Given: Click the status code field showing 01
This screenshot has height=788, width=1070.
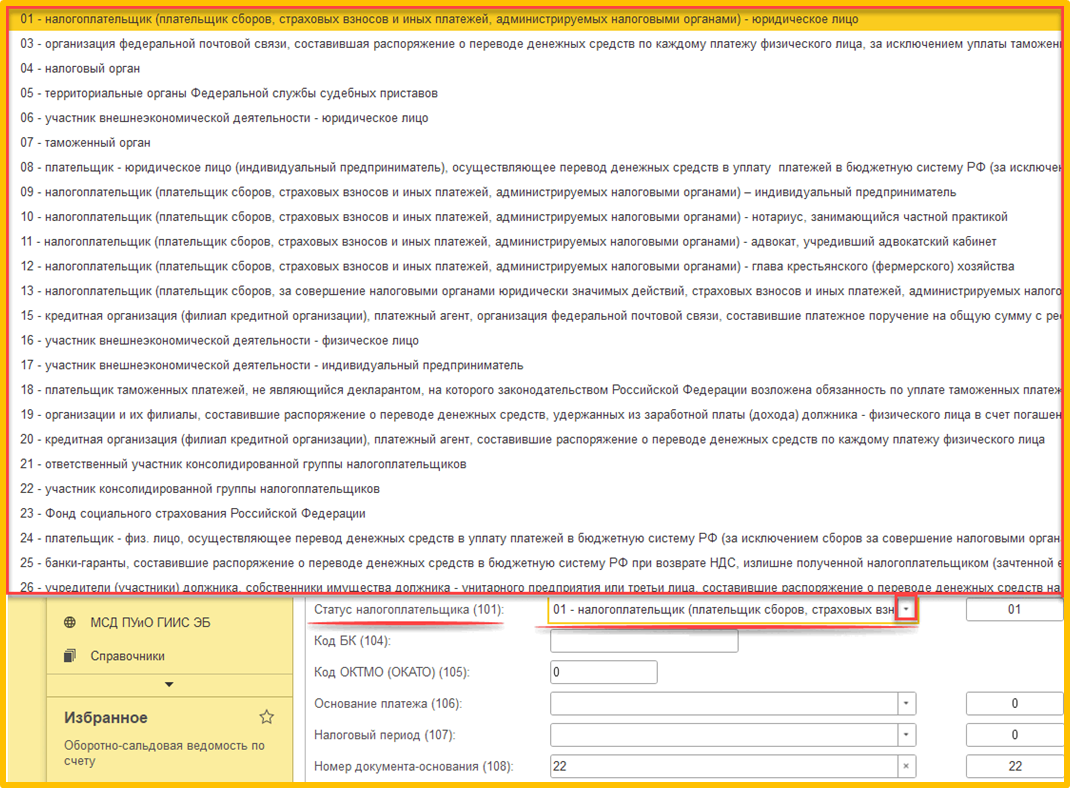Looking at the screenshot, I should (1014, 609).
